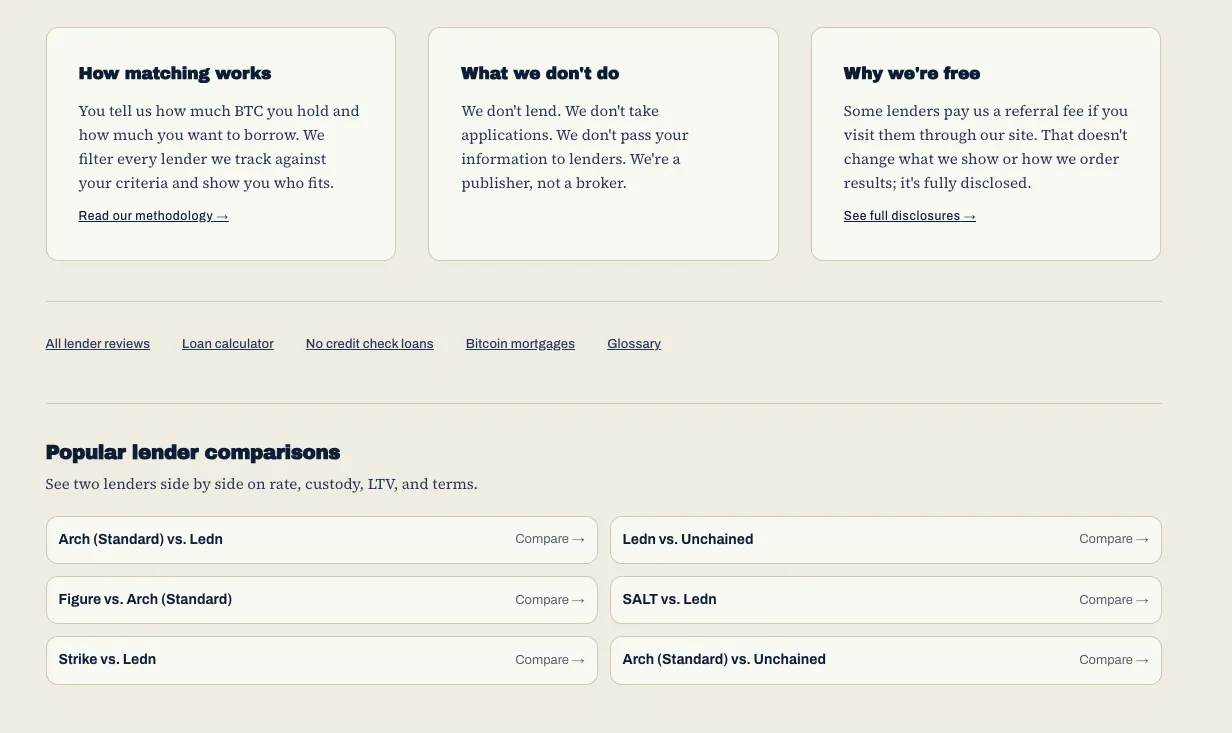
Task: Visit No credit check loans page
Action: click(370, 344)
